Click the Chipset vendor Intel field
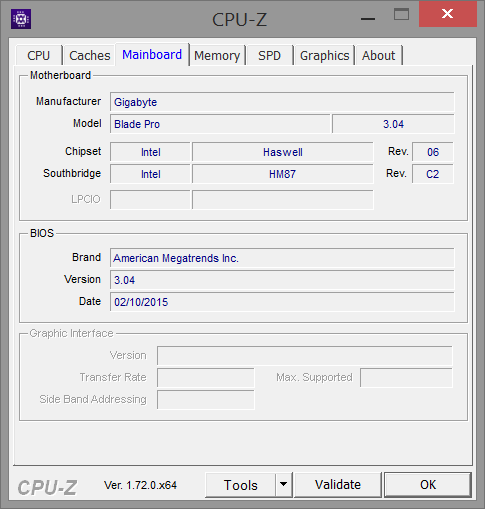Image resolution: width=485 pixels, height=509 pixels. point(150,152)
